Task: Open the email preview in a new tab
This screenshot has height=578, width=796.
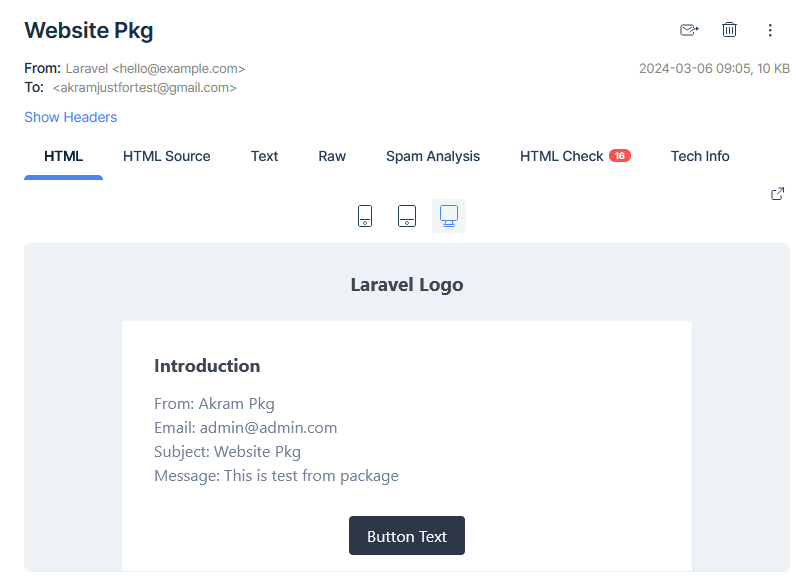Action: (x=777, y=194)
